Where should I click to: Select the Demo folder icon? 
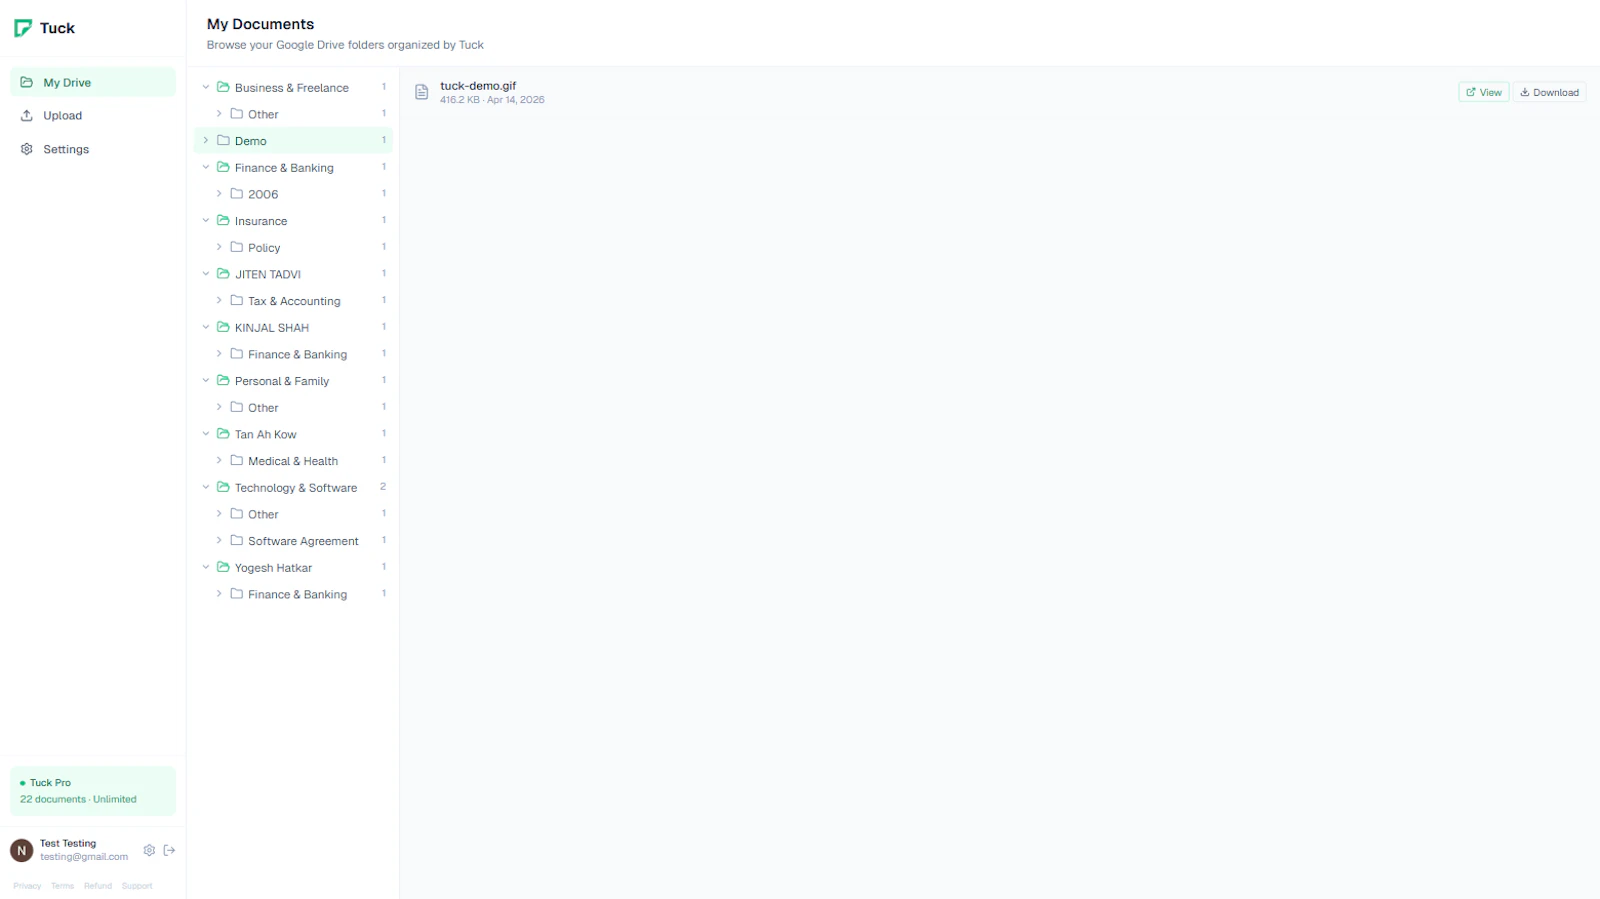click(x=223, y=140)
